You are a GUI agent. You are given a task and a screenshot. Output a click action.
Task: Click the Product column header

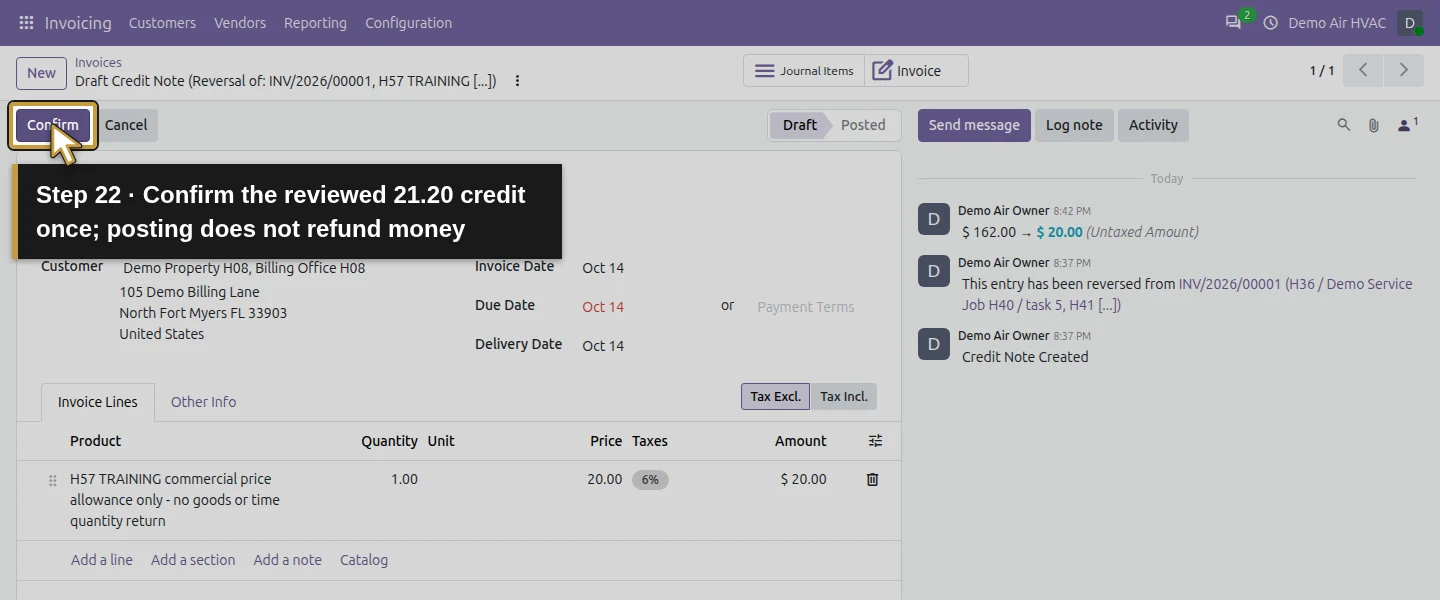tap(95, 441)
